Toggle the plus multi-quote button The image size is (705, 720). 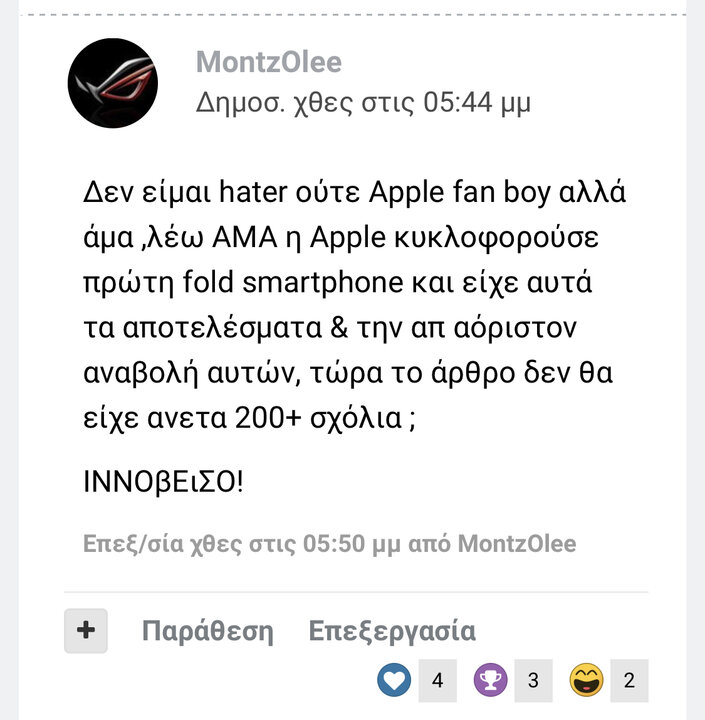click(x=86, y=630)
